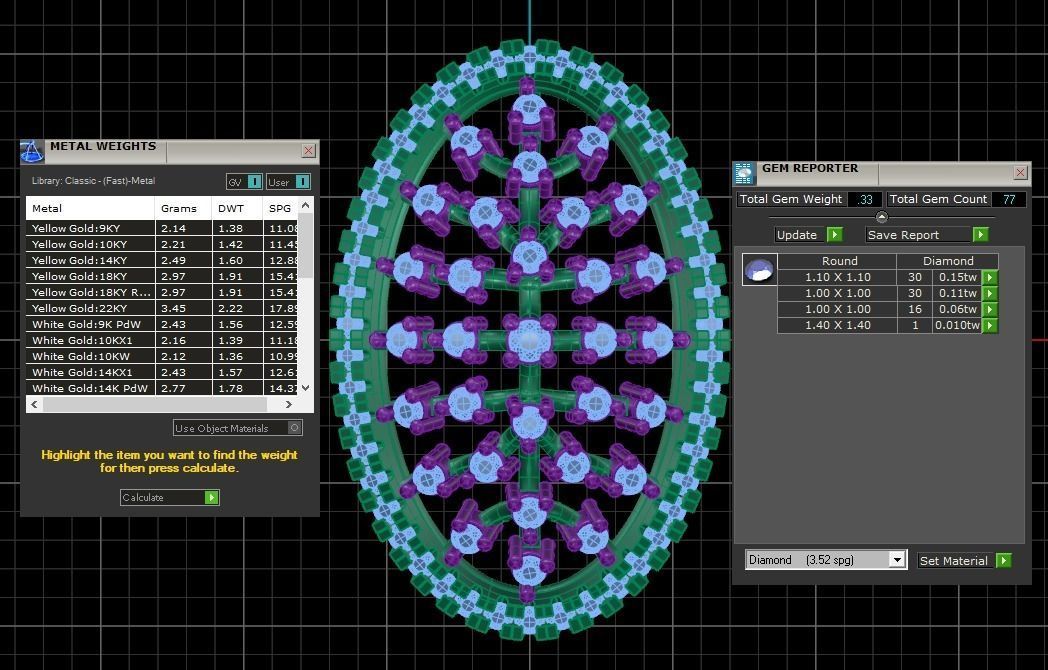Click the Set Material button
Viewport: 1048px width, 670px height.
[964, 561]
